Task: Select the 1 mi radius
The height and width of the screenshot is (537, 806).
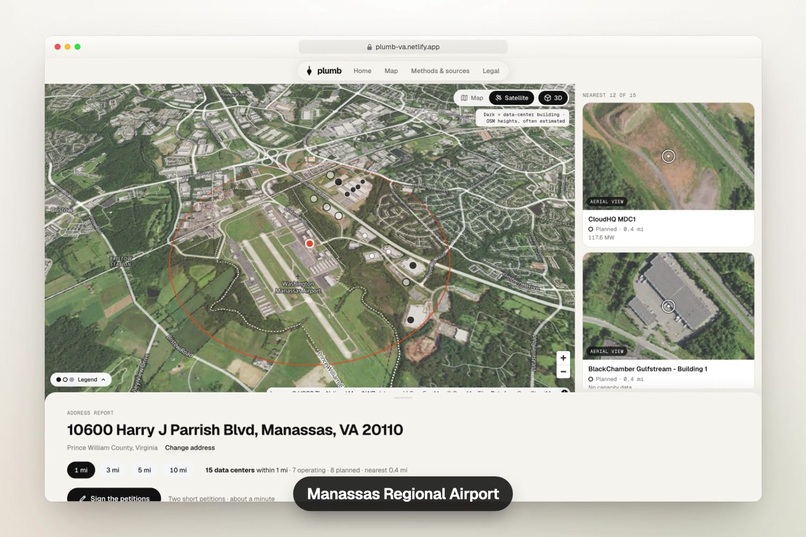Action: [81, 470]
